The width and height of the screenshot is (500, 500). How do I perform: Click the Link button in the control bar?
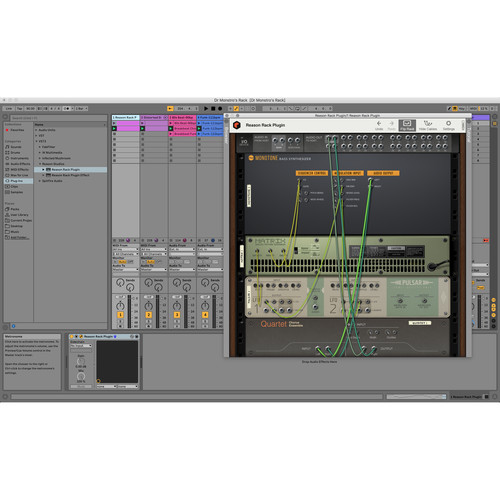point(9,108)
